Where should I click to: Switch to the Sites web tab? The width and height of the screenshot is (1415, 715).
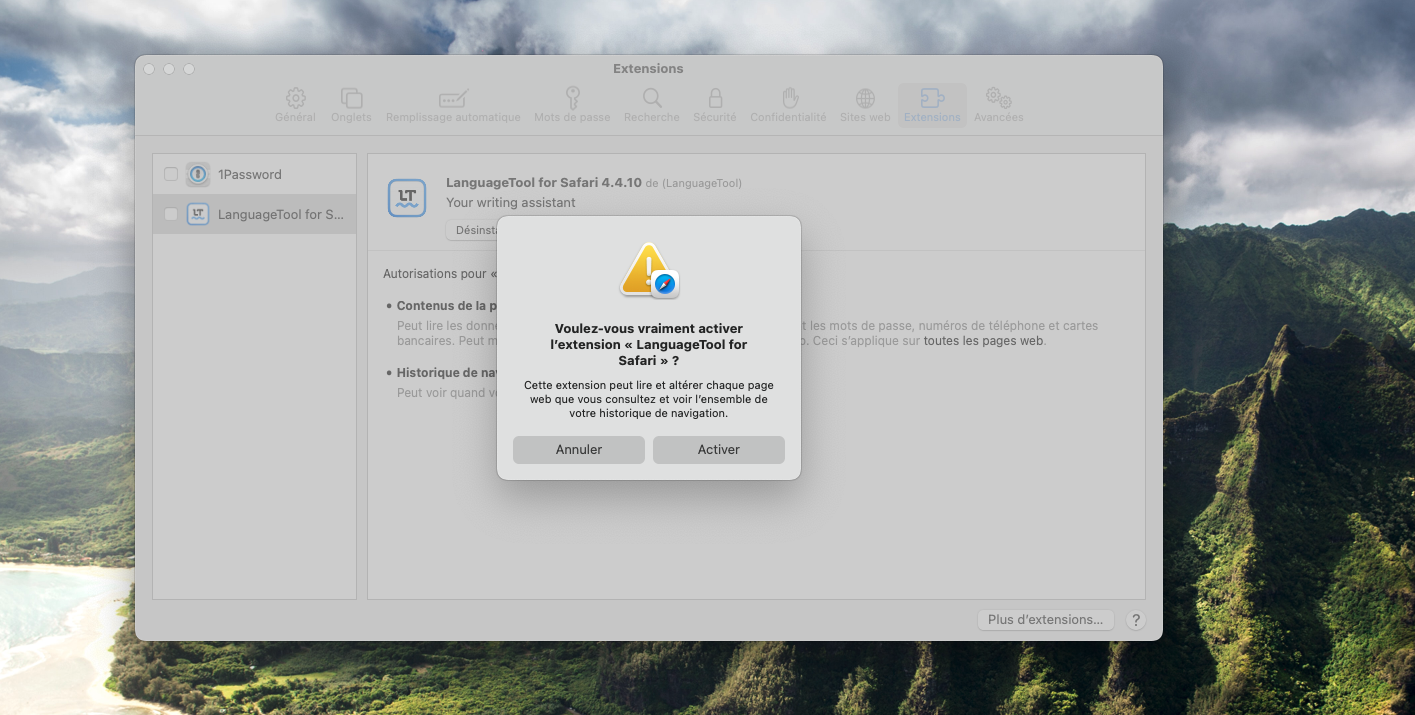865,105
